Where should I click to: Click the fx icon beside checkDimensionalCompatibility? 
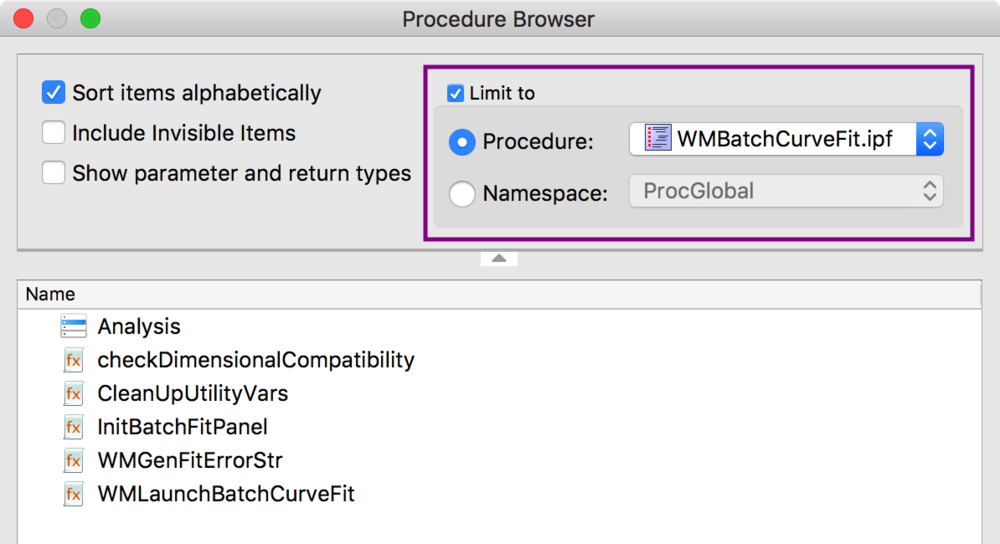pyautogui.click(x=73, y=360)
